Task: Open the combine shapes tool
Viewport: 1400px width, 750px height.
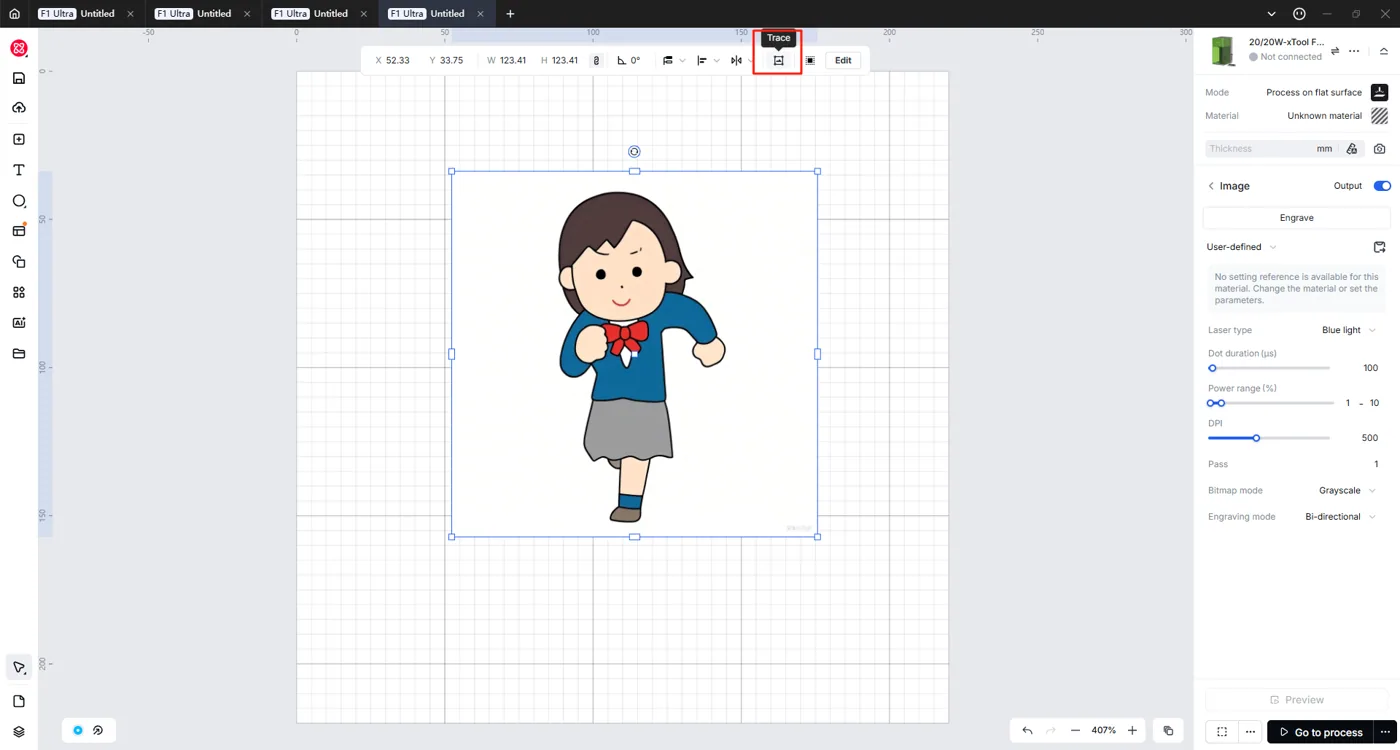Action: [x=18, y=262]
